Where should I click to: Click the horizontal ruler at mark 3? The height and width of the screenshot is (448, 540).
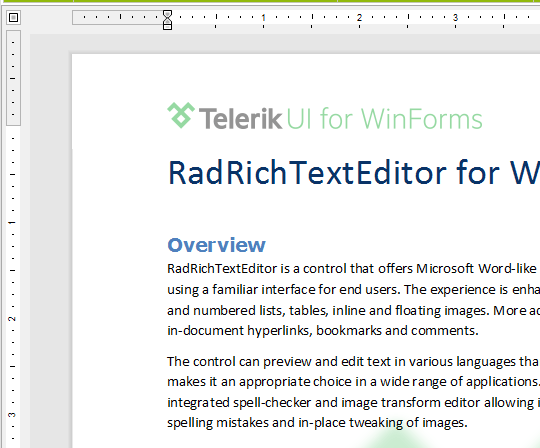pos(455,17)
